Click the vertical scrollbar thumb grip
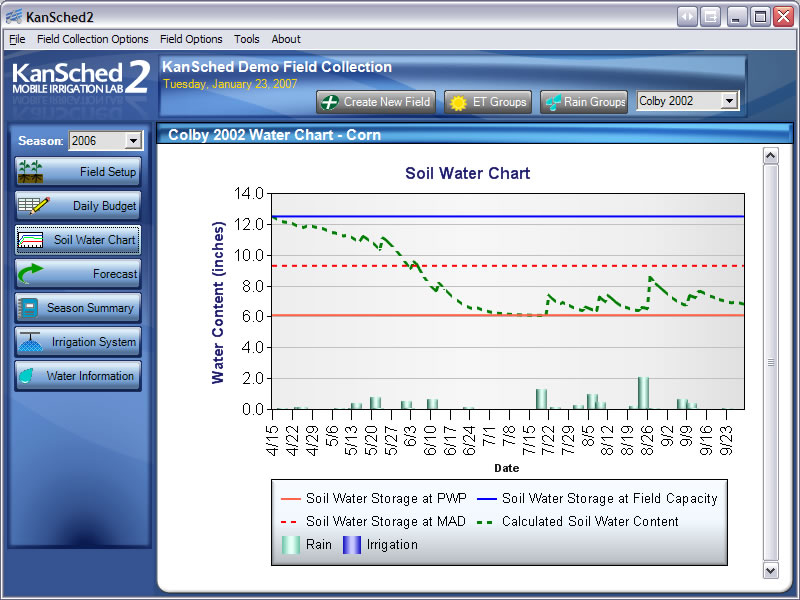 pyautogui.click(x=770, y=362)
